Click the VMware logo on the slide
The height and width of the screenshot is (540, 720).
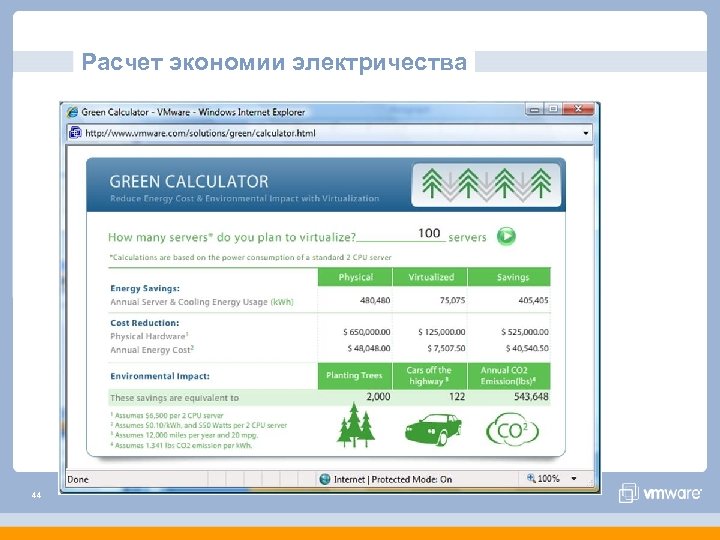660,494
